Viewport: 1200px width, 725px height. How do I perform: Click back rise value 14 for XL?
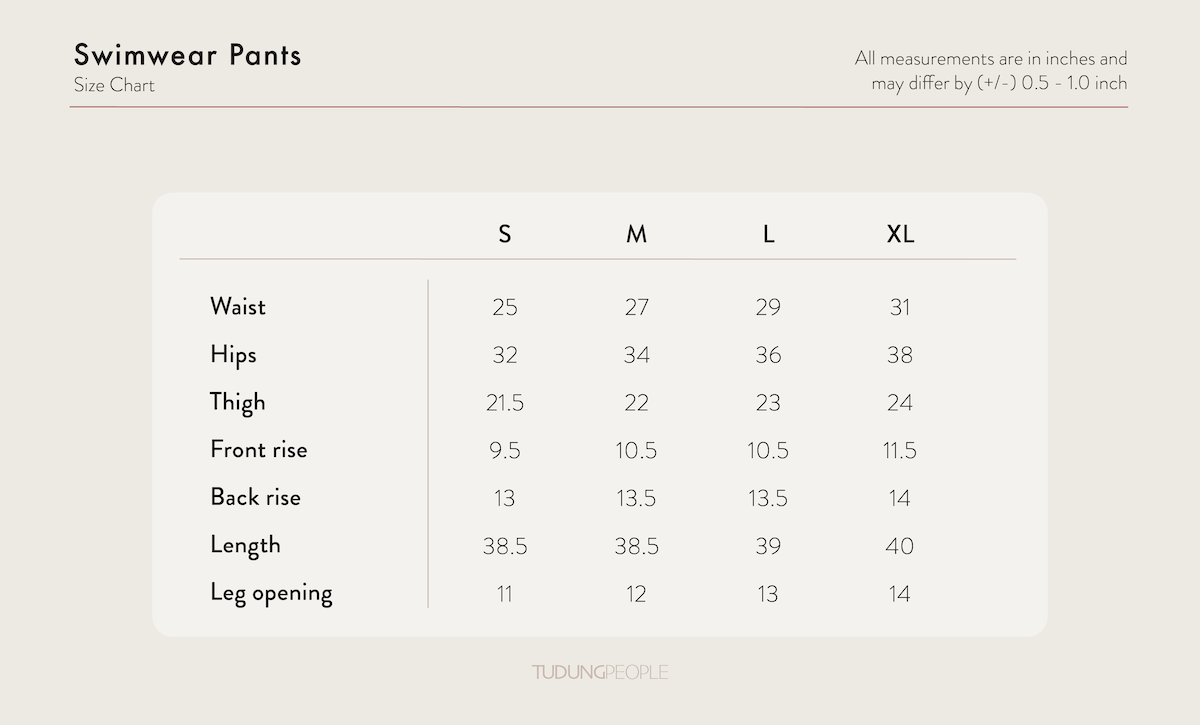point(900,498)
